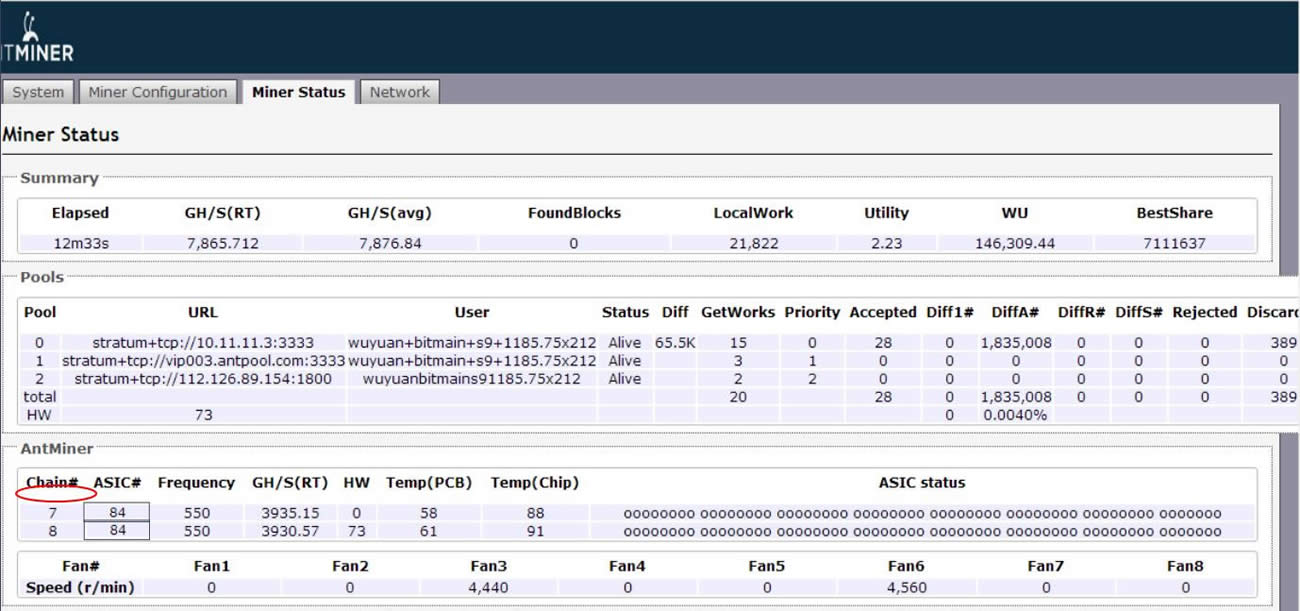Click the ASIC# box for chain 7
The image size is (1300, 611).
pos(117,513)
